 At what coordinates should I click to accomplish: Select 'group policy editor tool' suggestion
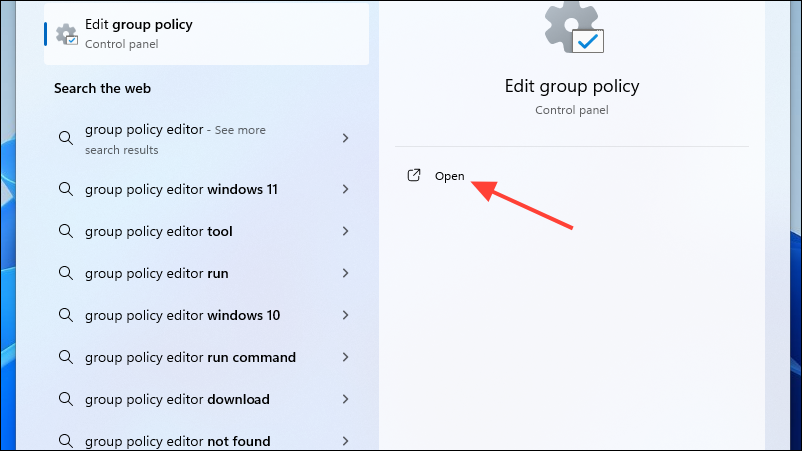pyautogui.click(x=206, y=231)
